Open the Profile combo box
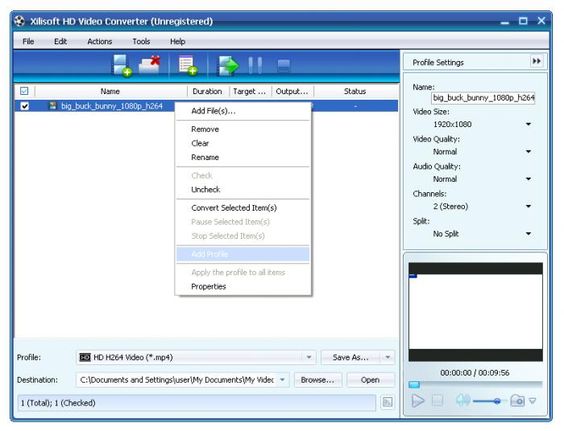 [x=196, y=357]
